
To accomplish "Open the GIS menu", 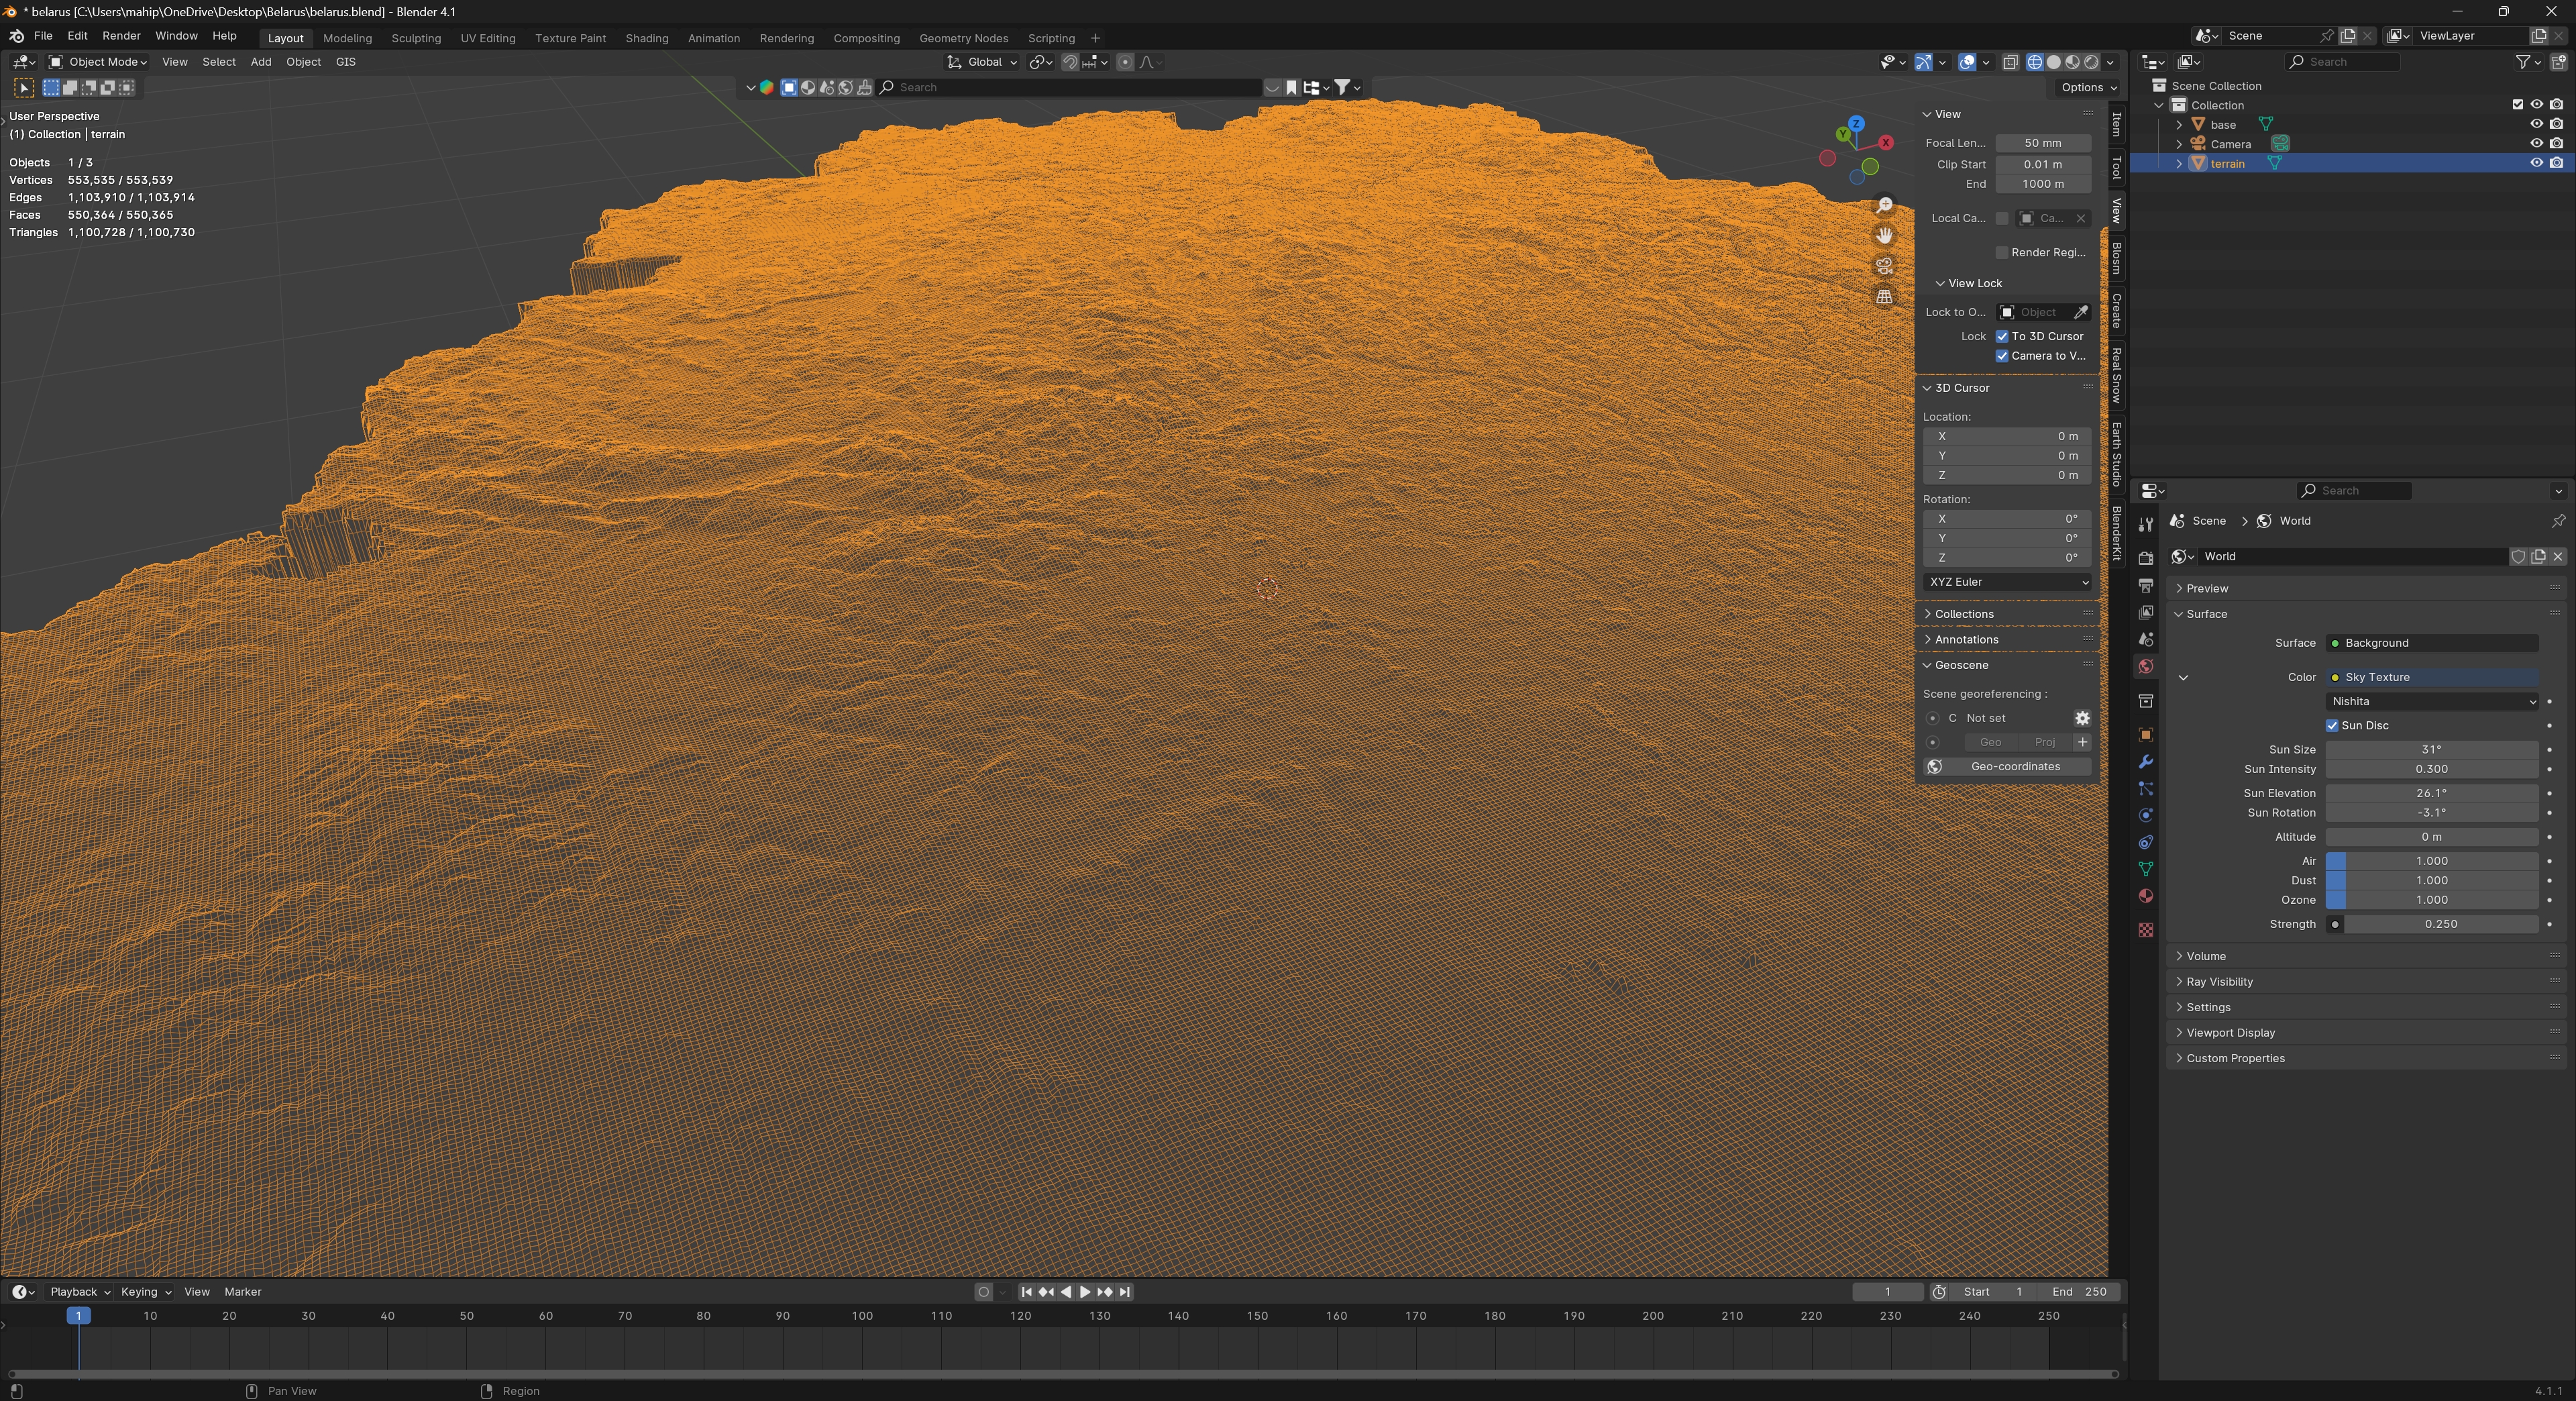I will pos(345,62).
